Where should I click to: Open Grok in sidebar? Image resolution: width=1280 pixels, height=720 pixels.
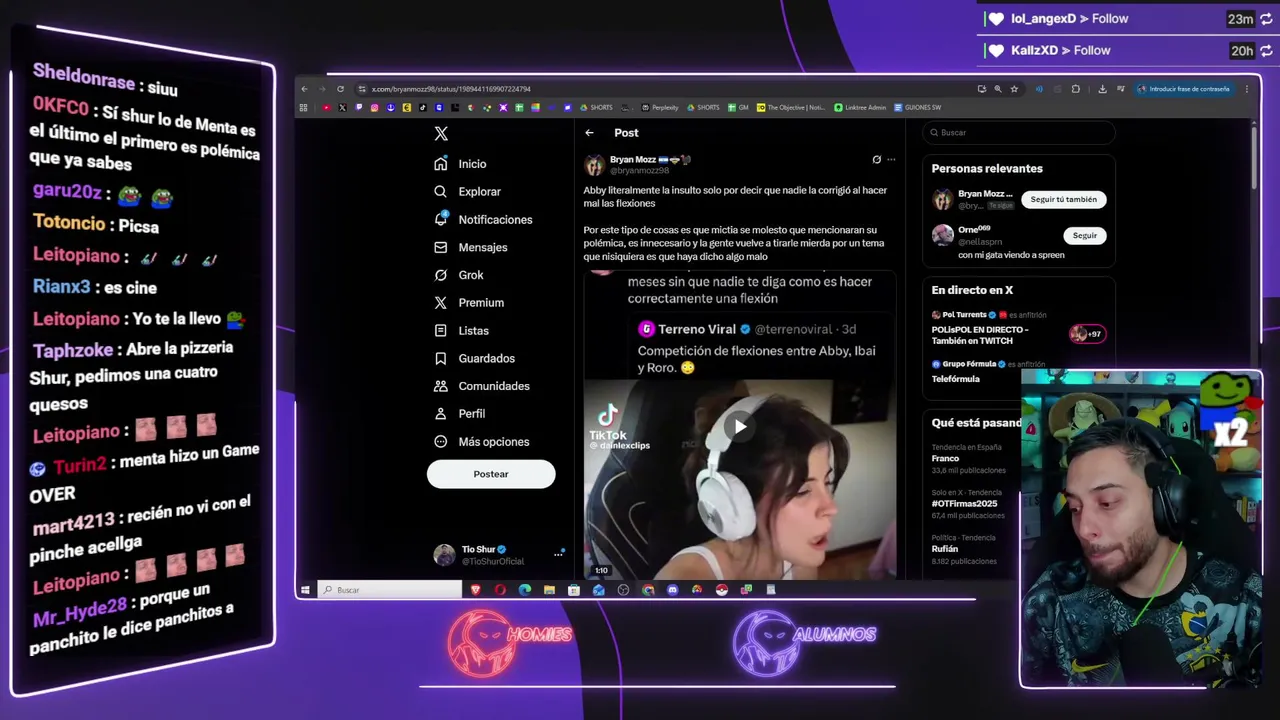tap(459, 275)
